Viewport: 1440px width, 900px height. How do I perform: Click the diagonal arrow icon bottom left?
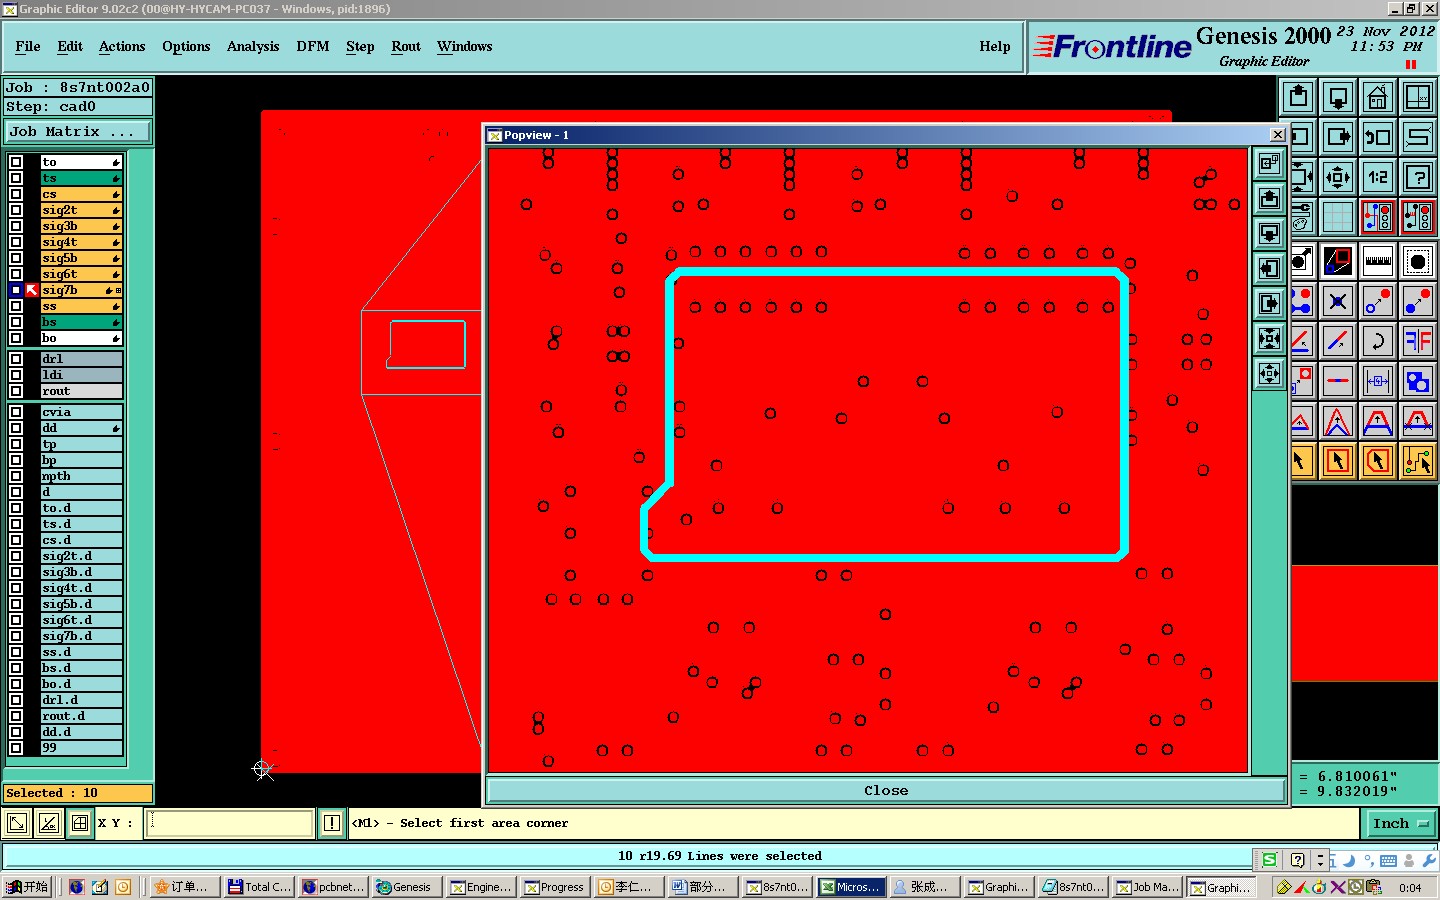pos(17,823)
